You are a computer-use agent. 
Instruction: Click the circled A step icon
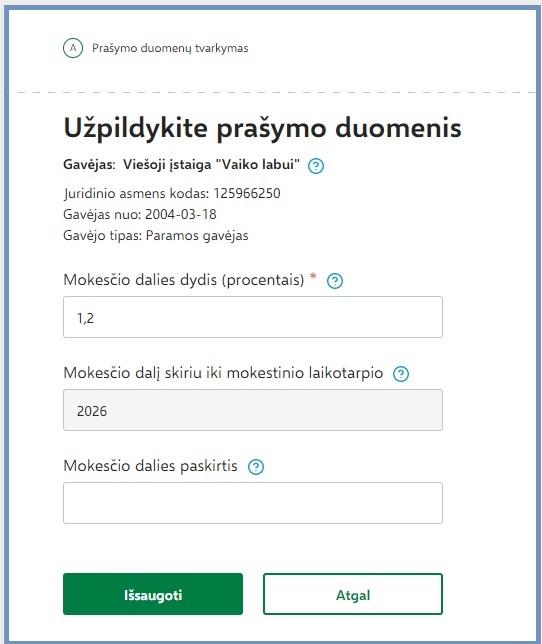(x=73, y=48)
